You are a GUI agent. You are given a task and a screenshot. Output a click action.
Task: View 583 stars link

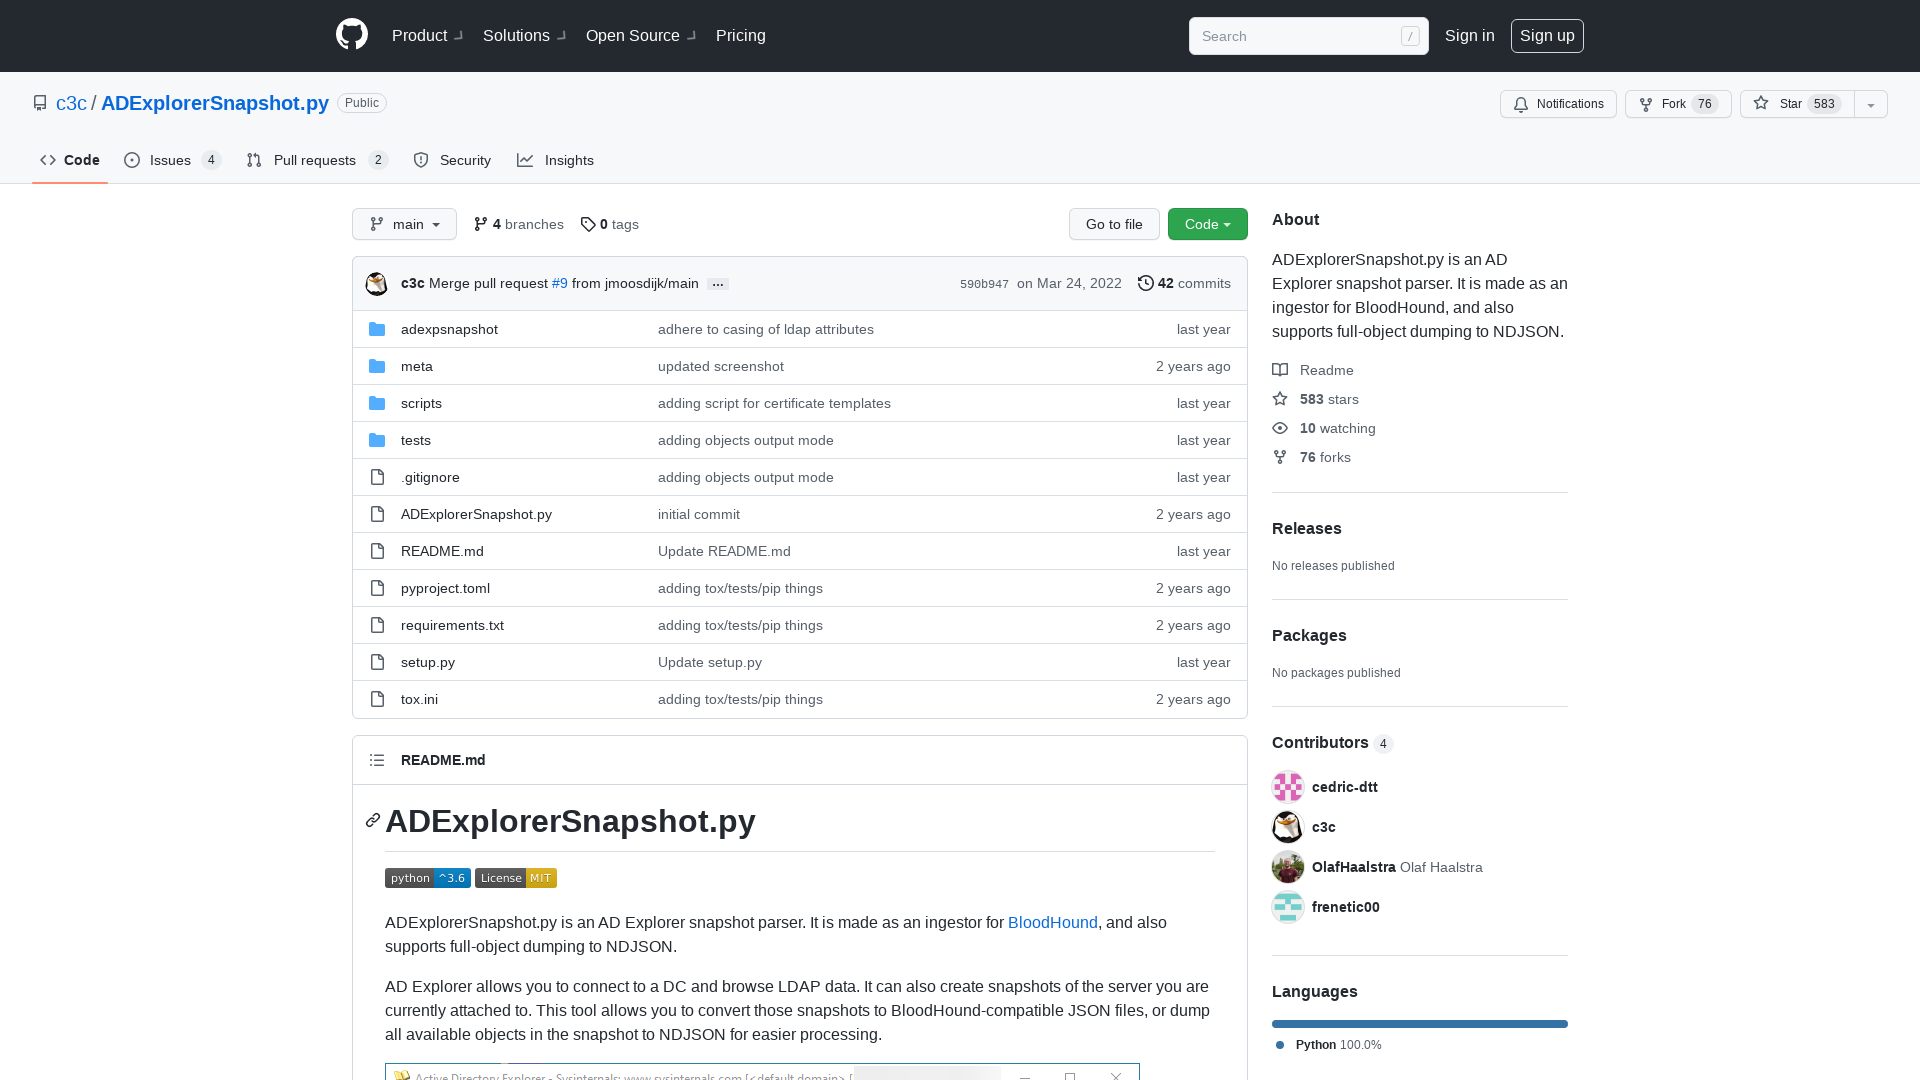coord(1315,399)
